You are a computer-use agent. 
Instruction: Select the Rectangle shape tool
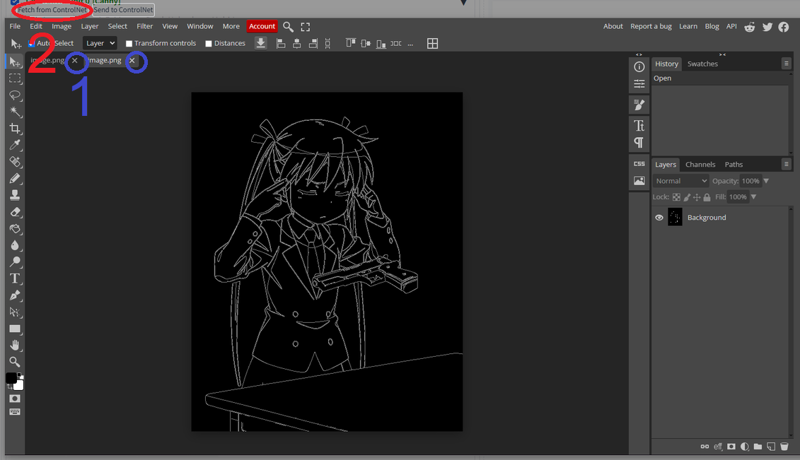(15, 329)
